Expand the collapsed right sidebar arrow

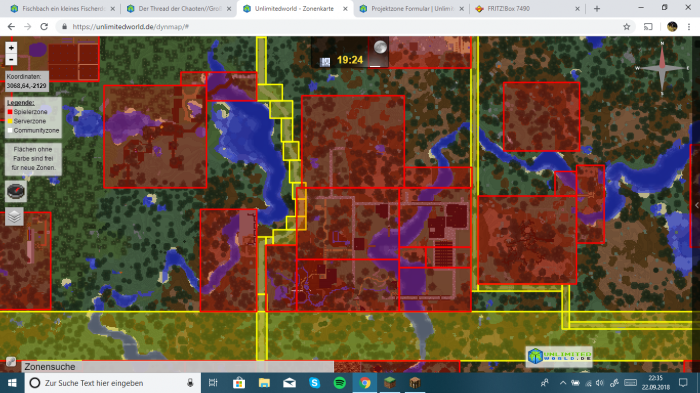[x=696, y=205]
